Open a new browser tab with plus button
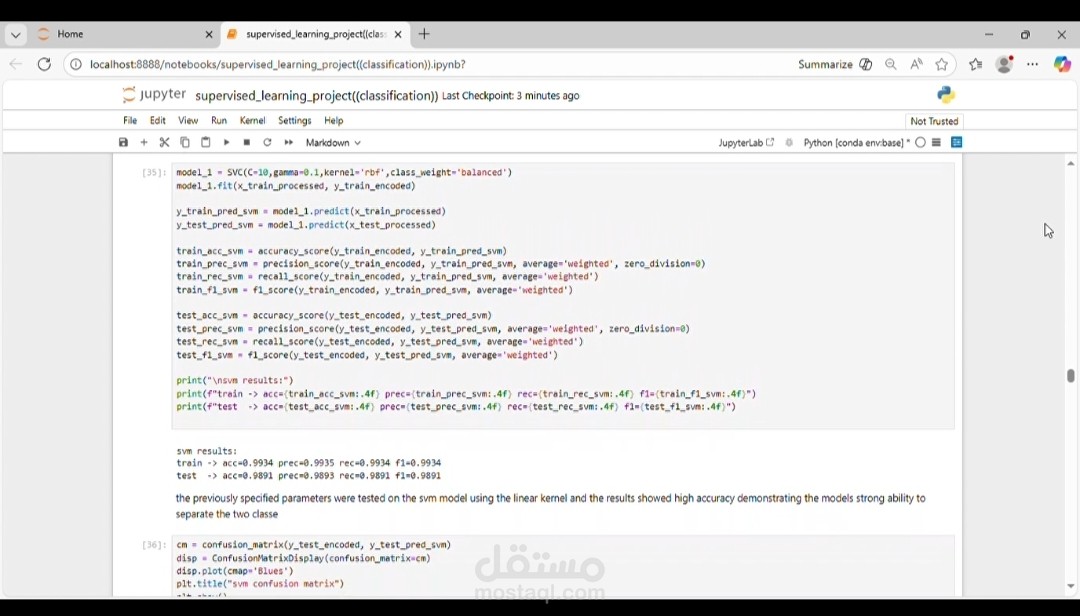1080x616 pixels. coord(424,34)
